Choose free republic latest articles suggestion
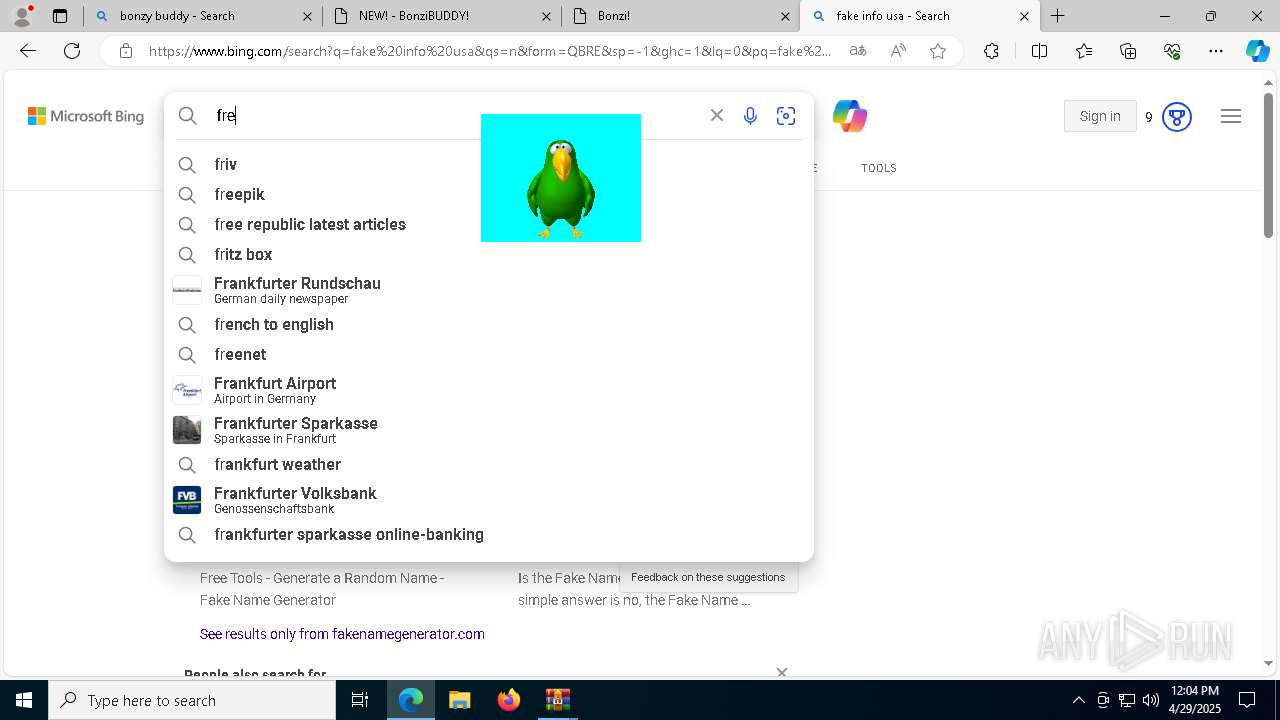1280x720 pixels. (489, 224)
